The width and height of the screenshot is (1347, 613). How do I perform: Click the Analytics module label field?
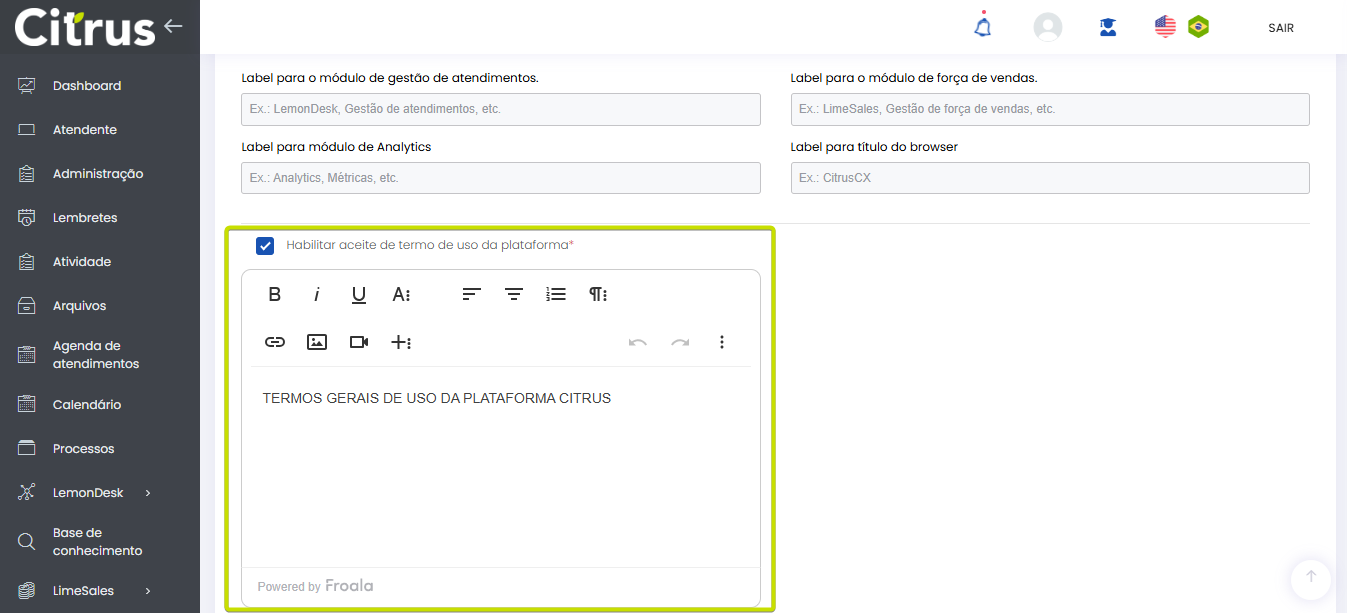click(500, 178)
